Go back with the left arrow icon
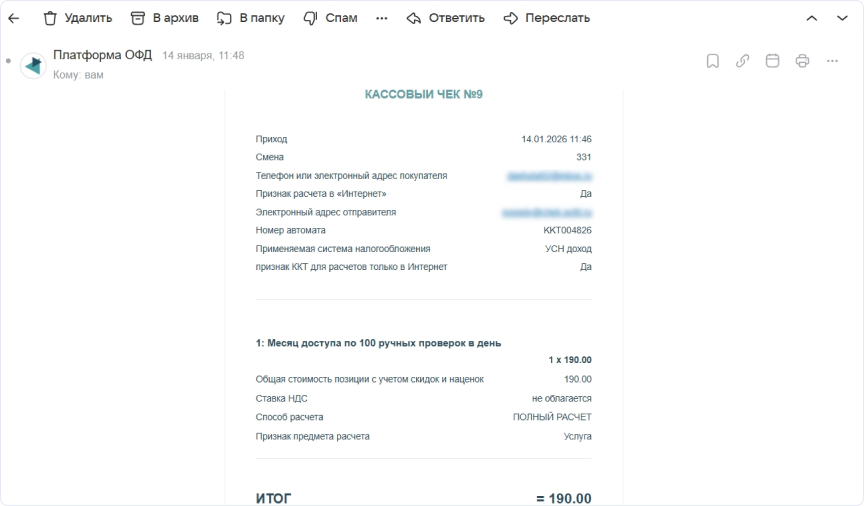Viewport: 864px width, 506px height. (14, 18)
